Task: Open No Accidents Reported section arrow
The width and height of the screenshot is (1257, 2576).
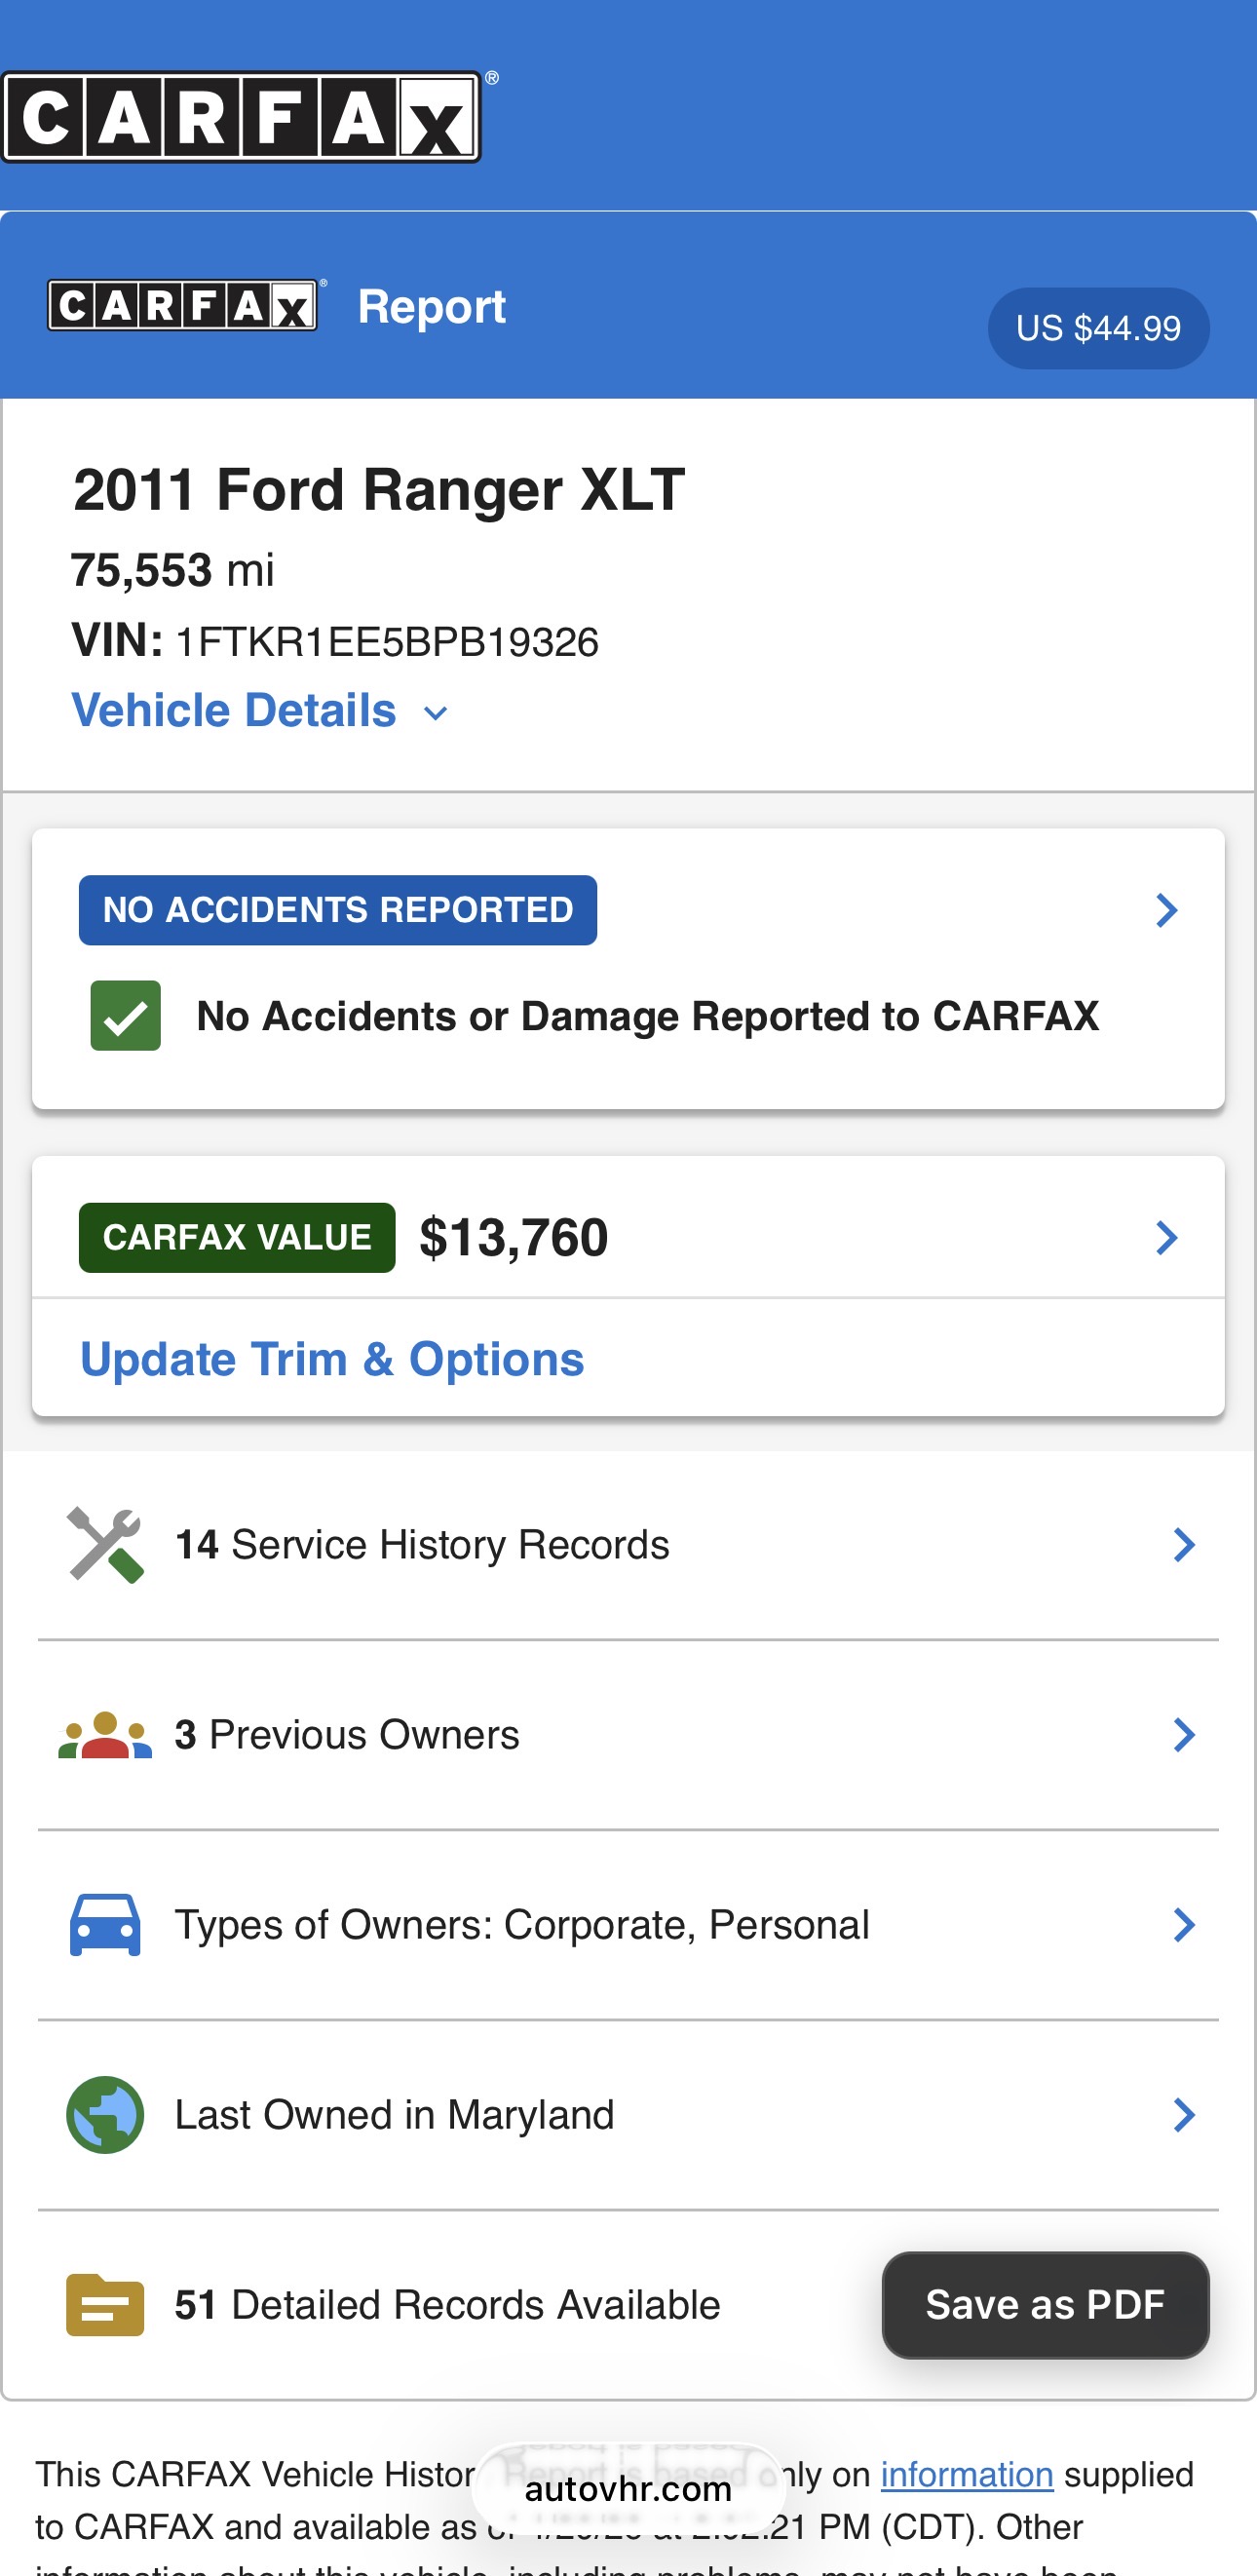Action: [1166, 910]
